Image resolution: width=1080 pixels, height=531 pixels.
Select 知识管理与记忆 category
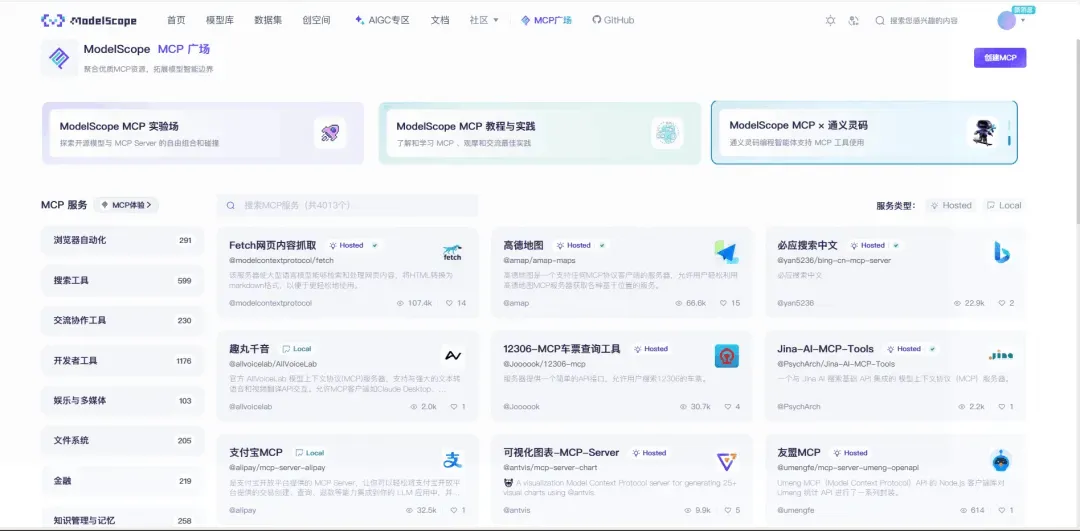coord(123,520)
